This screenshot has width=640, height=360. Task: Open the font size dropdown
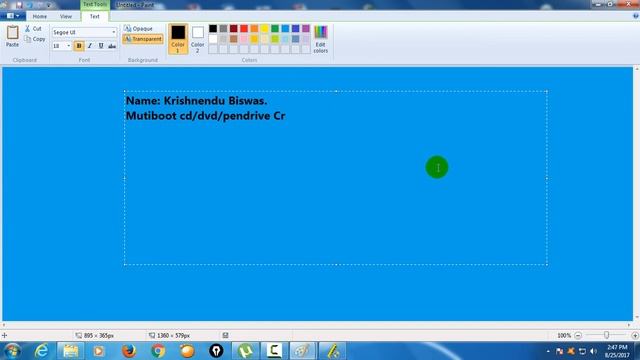click(68, 46)
